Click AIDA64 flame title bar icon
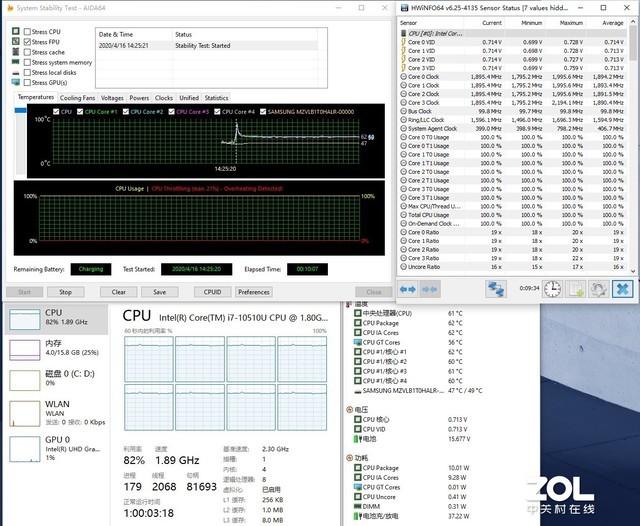The width and height of the screenshot is (640, 526). click(x=10, y=7)
